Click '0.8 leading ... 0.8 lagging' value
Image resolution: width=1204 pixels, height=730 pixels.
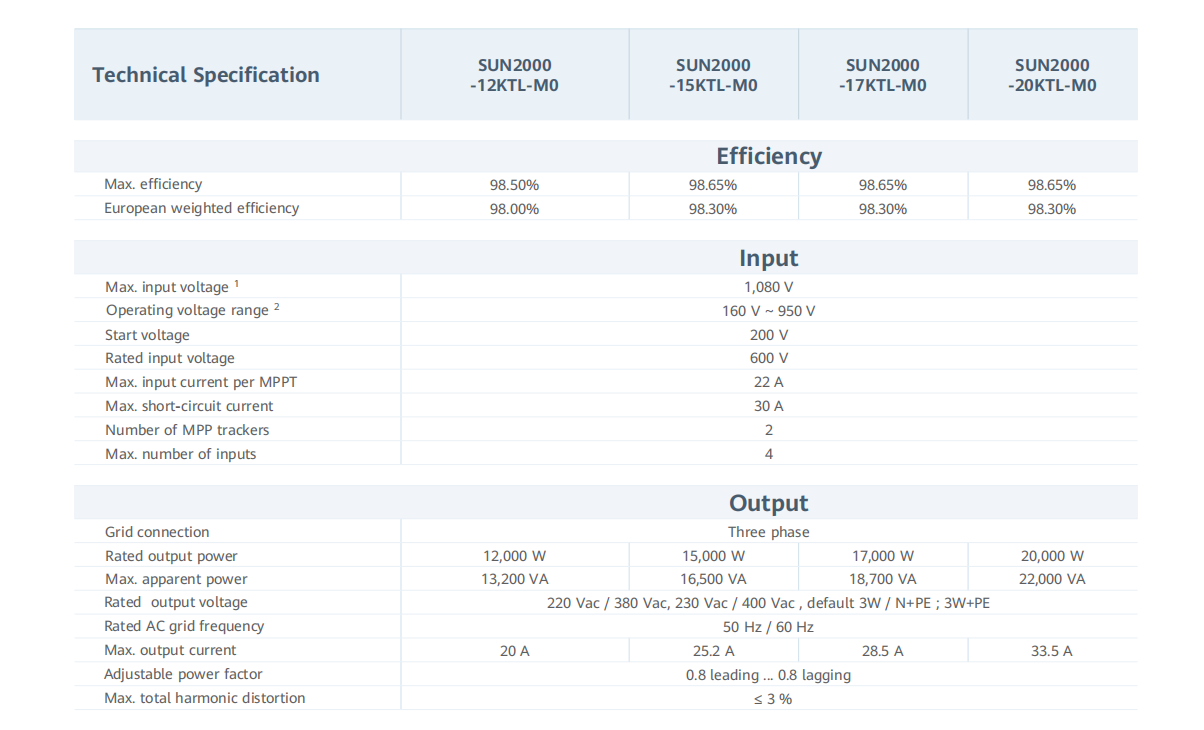tap(769, 675)
